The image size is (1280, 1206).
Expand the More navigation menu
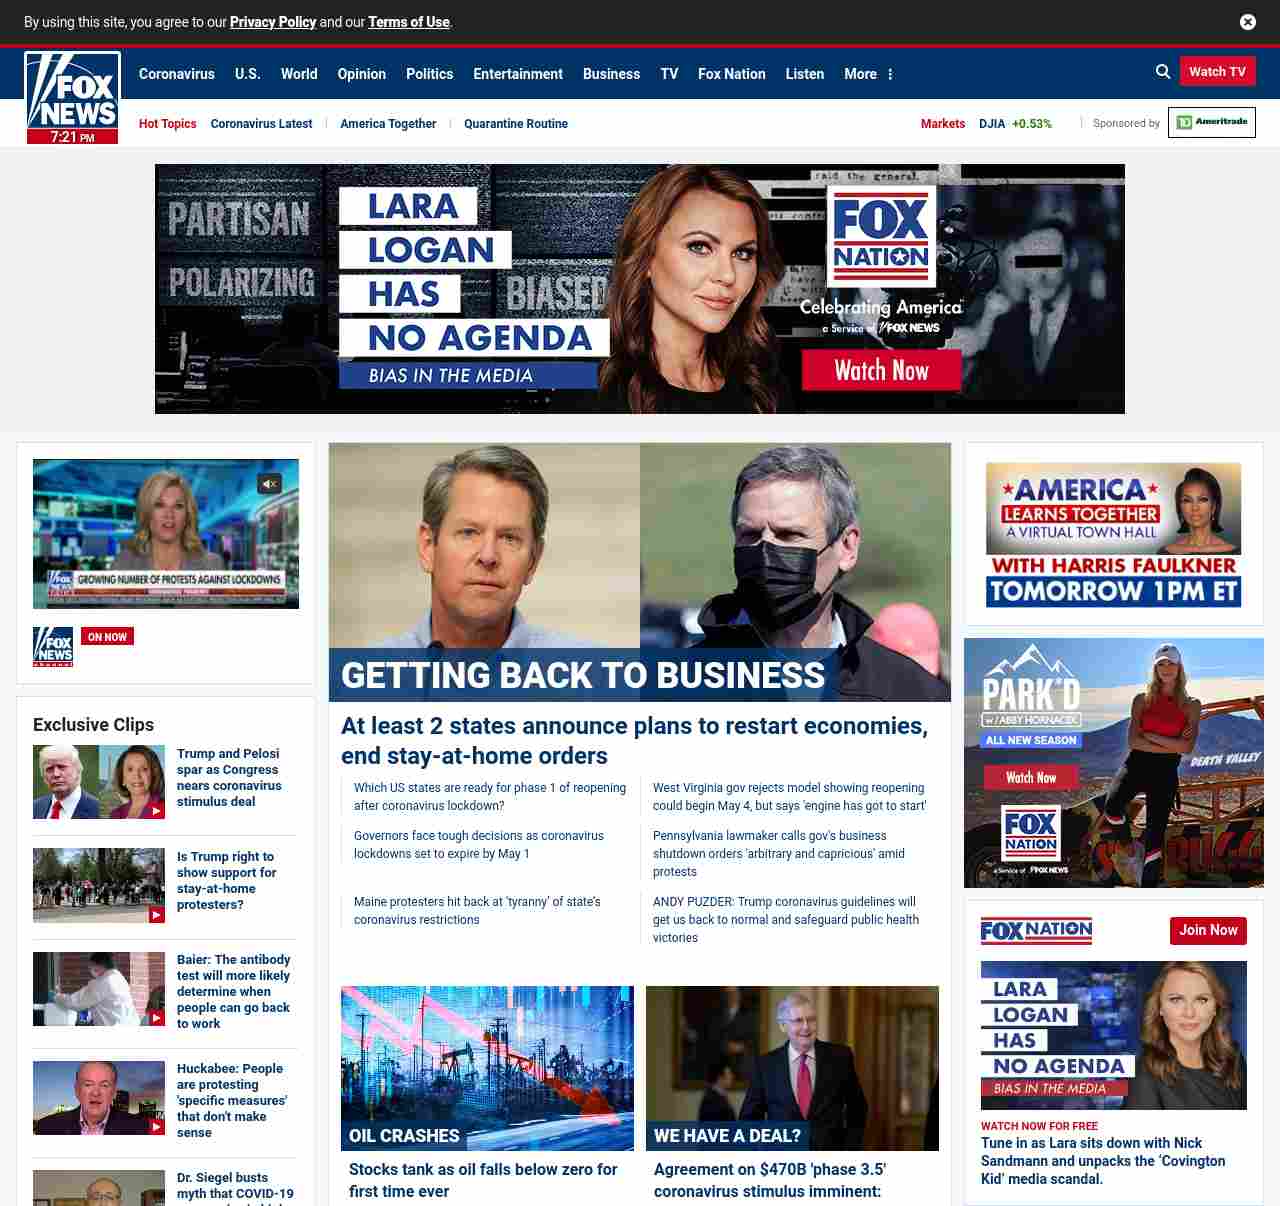[x=868, y=74]
